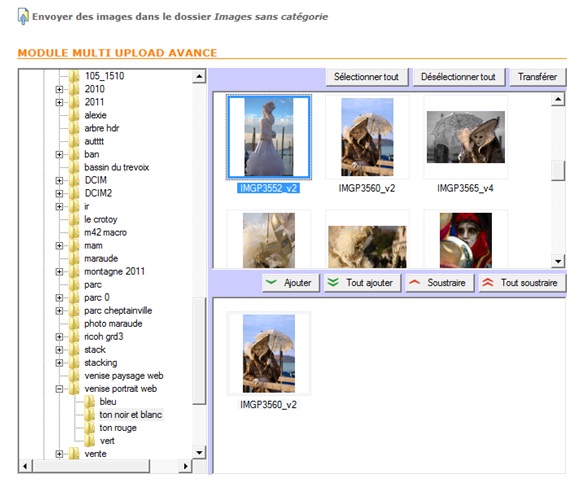The height and width of the screenshot is (498, 581).
Task: Select the IMGP3565_v4 black and white thumbnail
Action: coord(465,137)
